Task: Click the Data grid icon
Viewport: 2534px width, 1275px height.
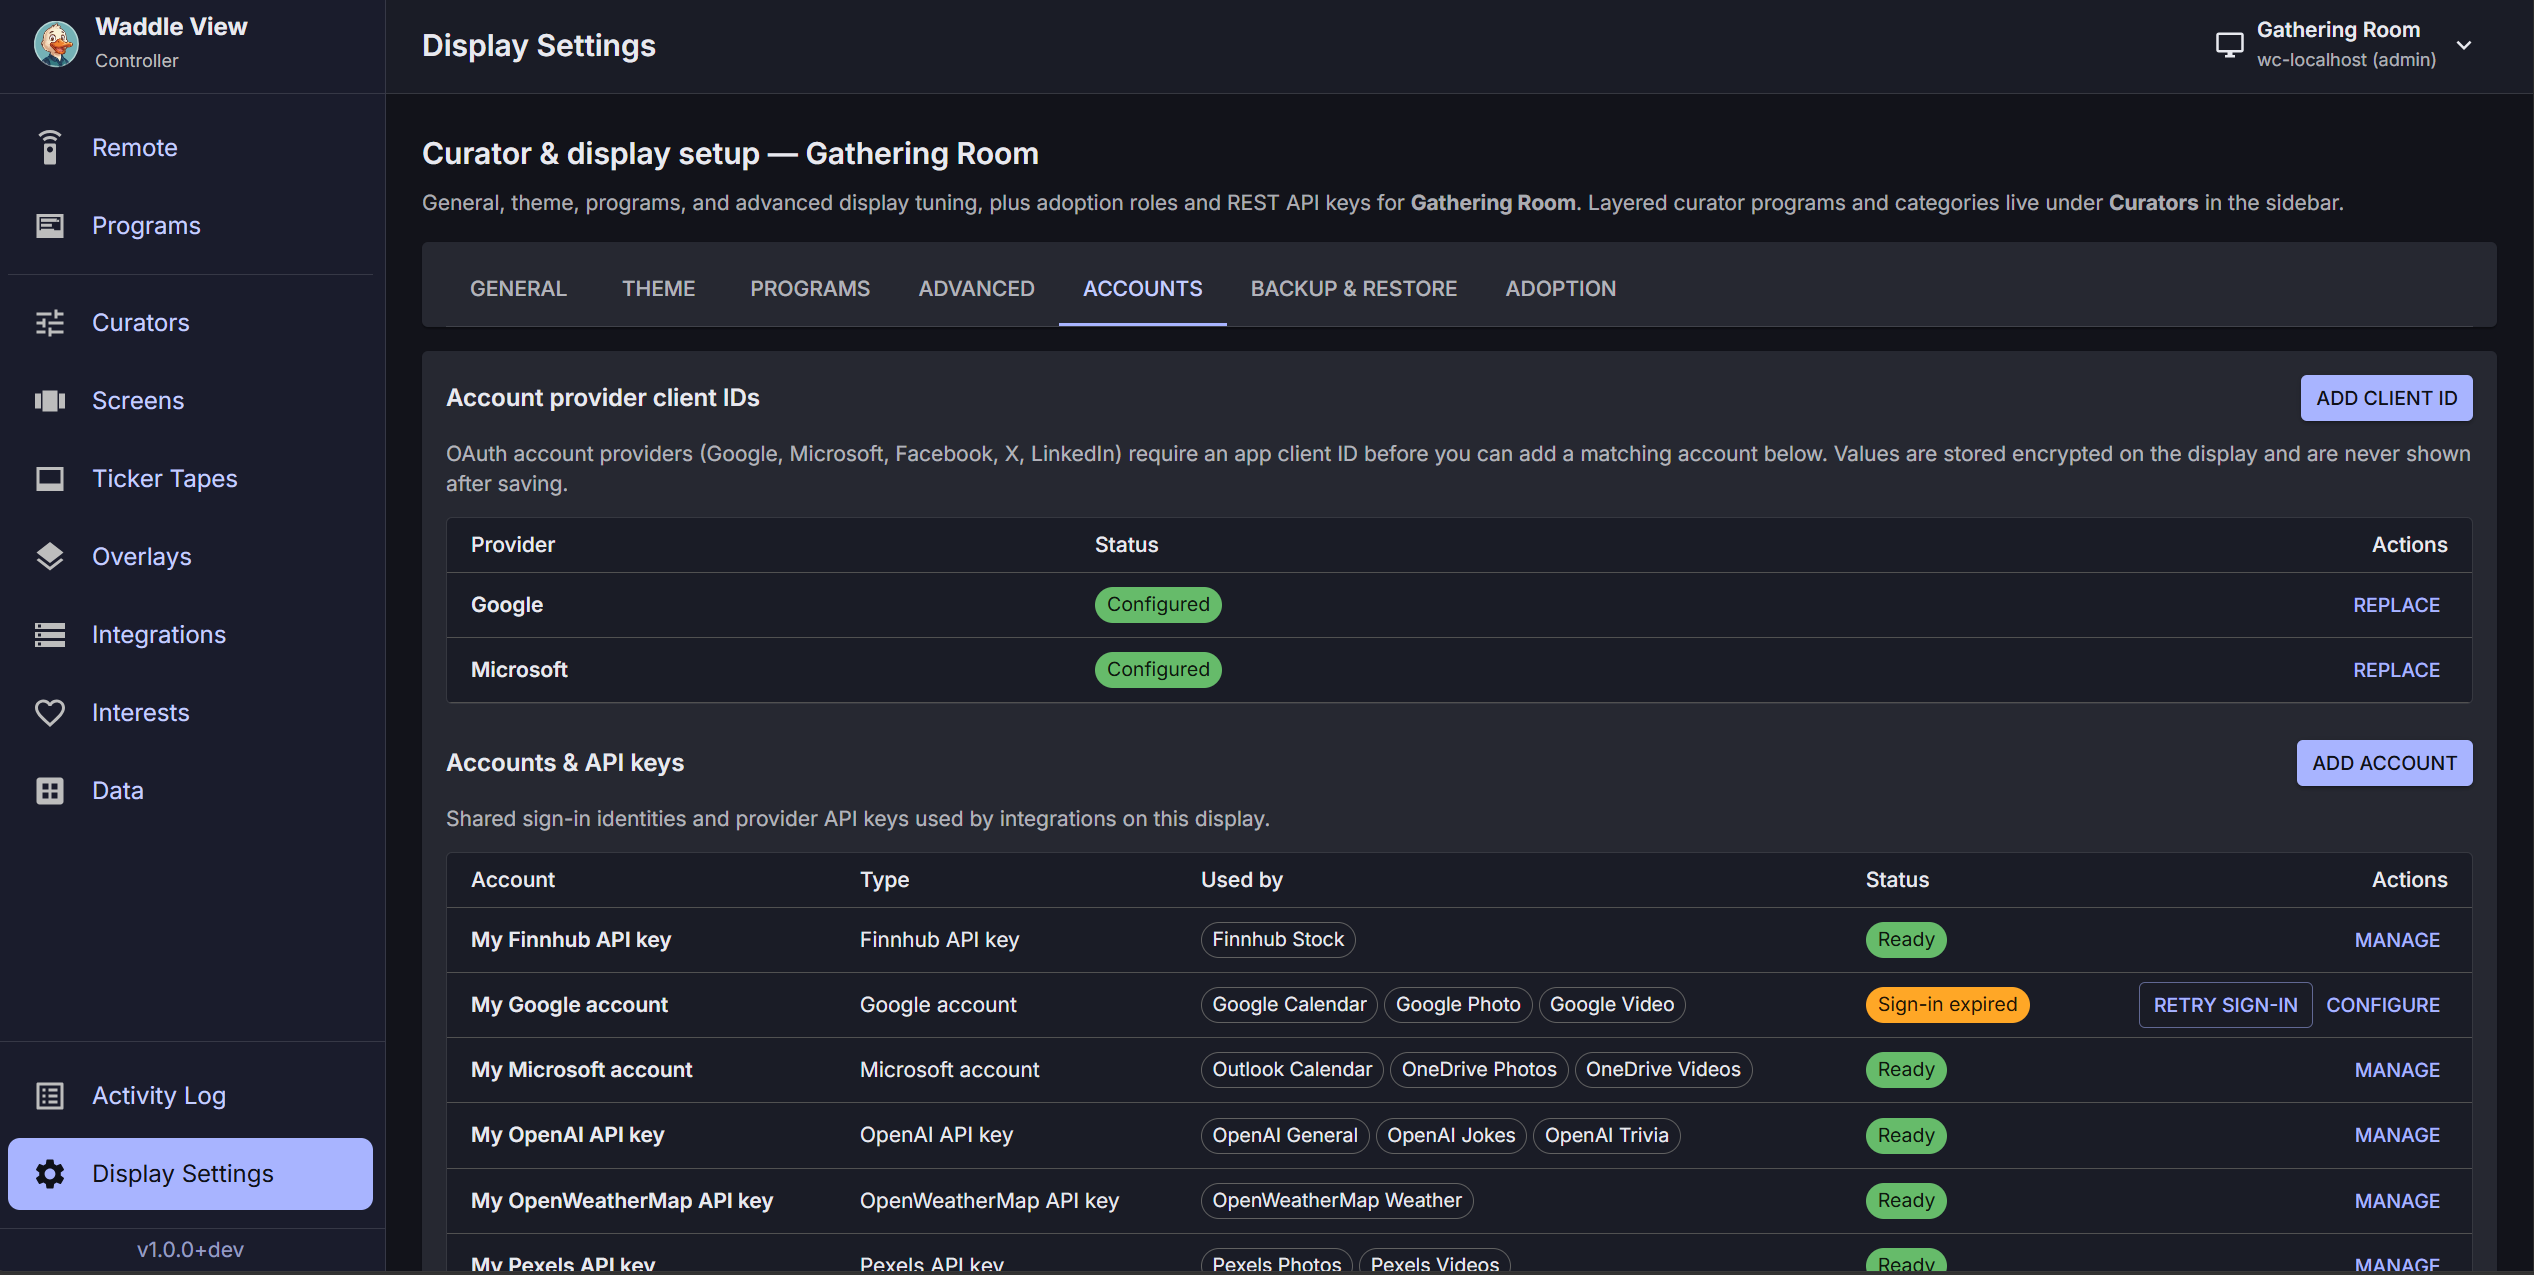Action: point(50,790)
